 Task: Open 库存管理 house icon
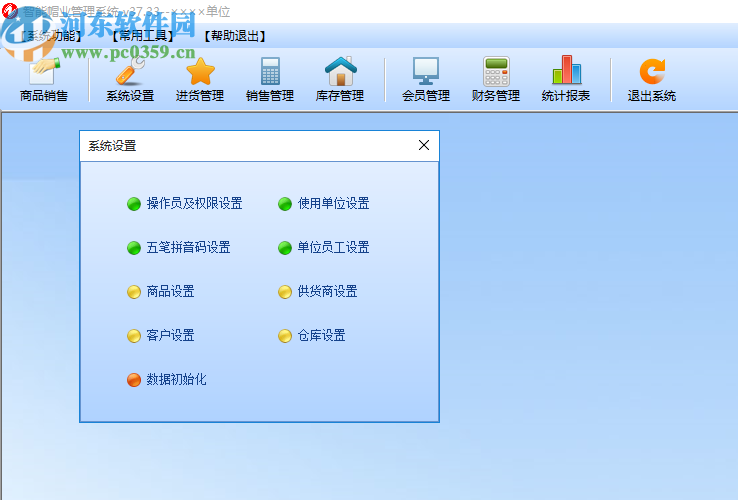[x=340, y=71]
